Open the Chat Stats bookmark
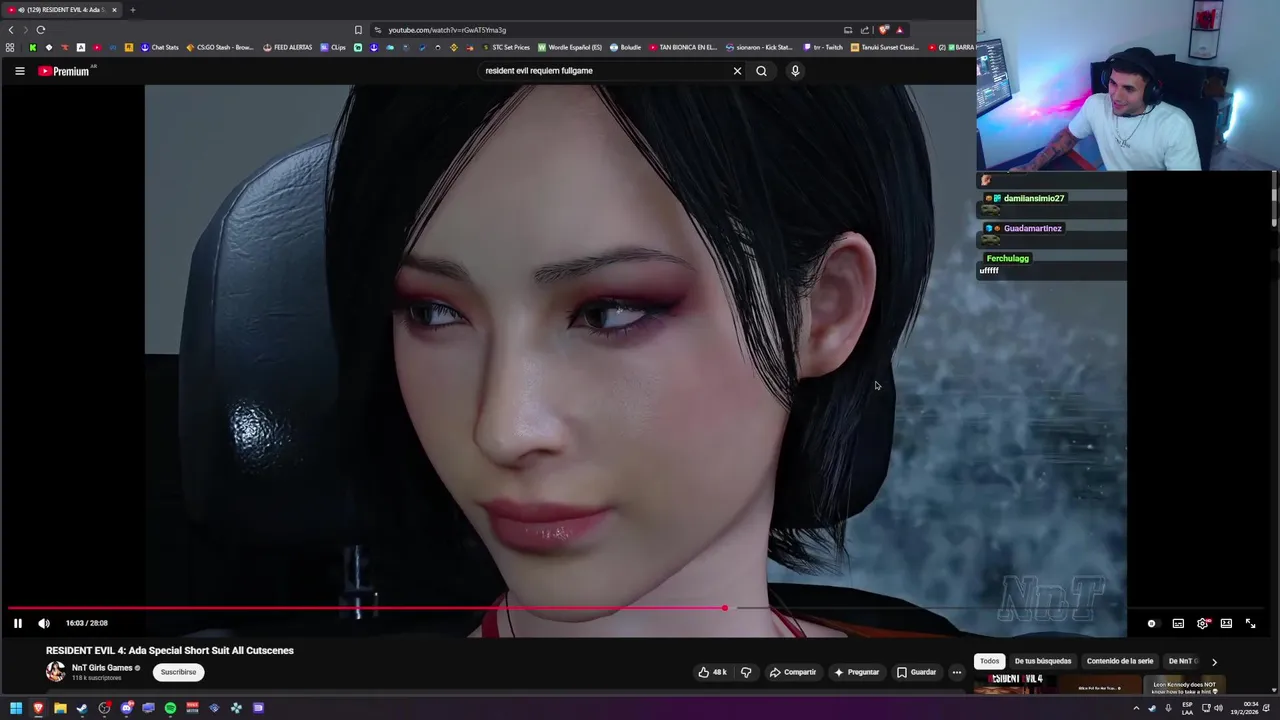The image size is (1280, 720). (x=159, y=47)
